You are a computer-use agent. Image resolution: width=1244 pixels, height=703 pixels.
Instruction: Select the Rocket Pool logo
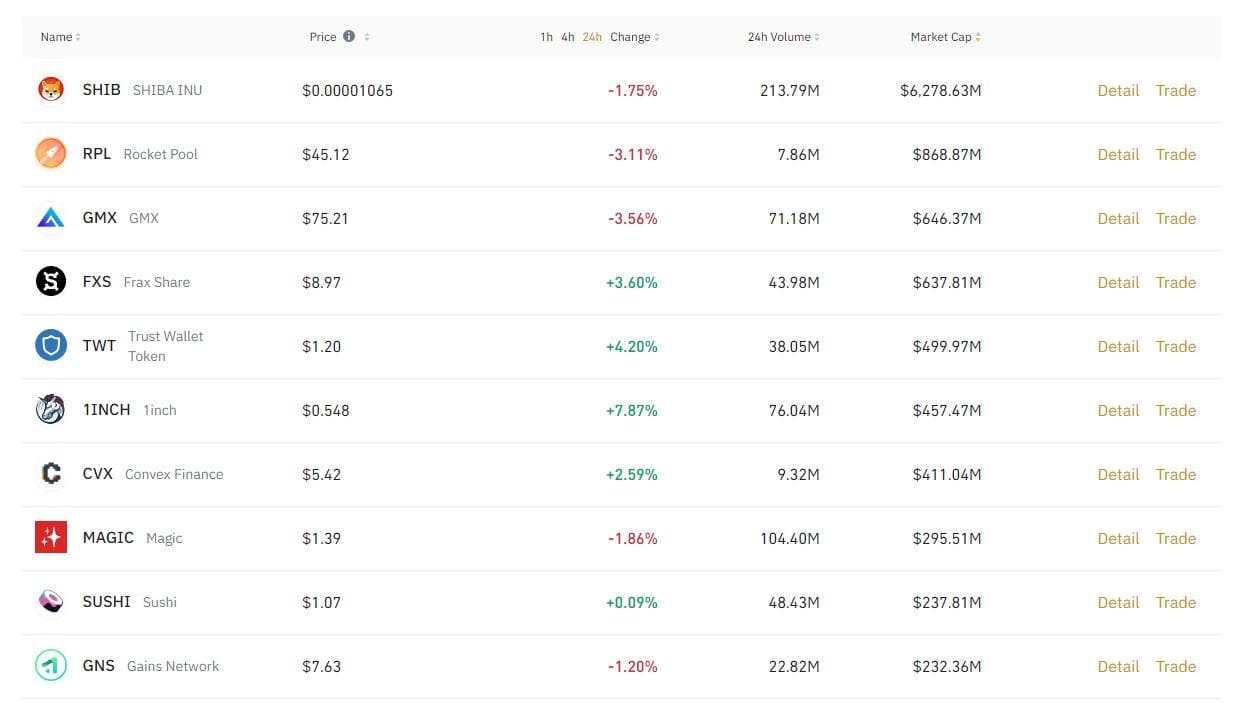coord(51,154)
